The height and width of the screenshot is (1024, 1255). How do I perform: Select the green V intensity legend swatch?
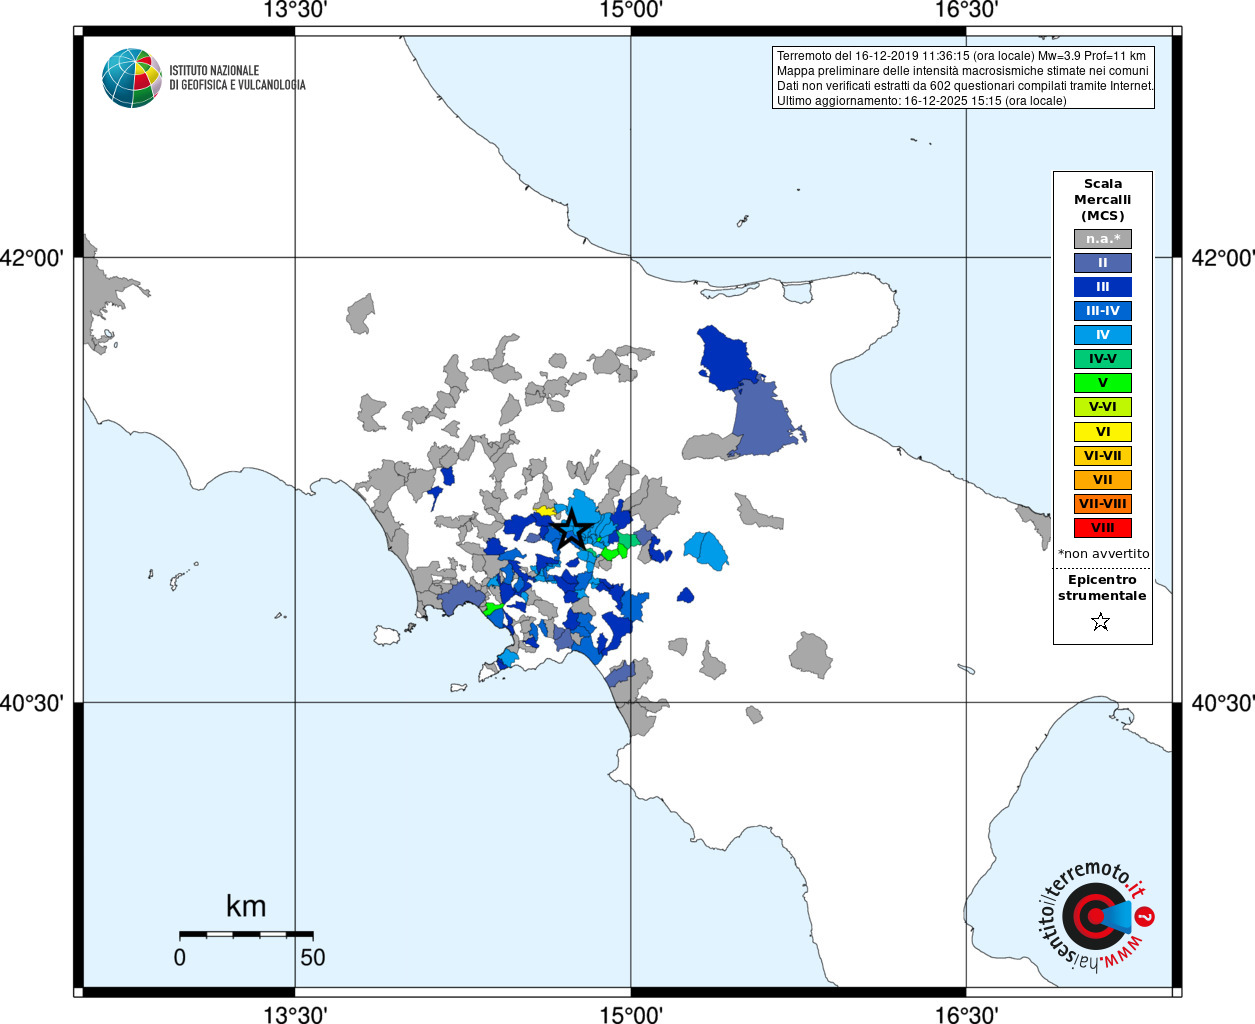coord(1103,383)
